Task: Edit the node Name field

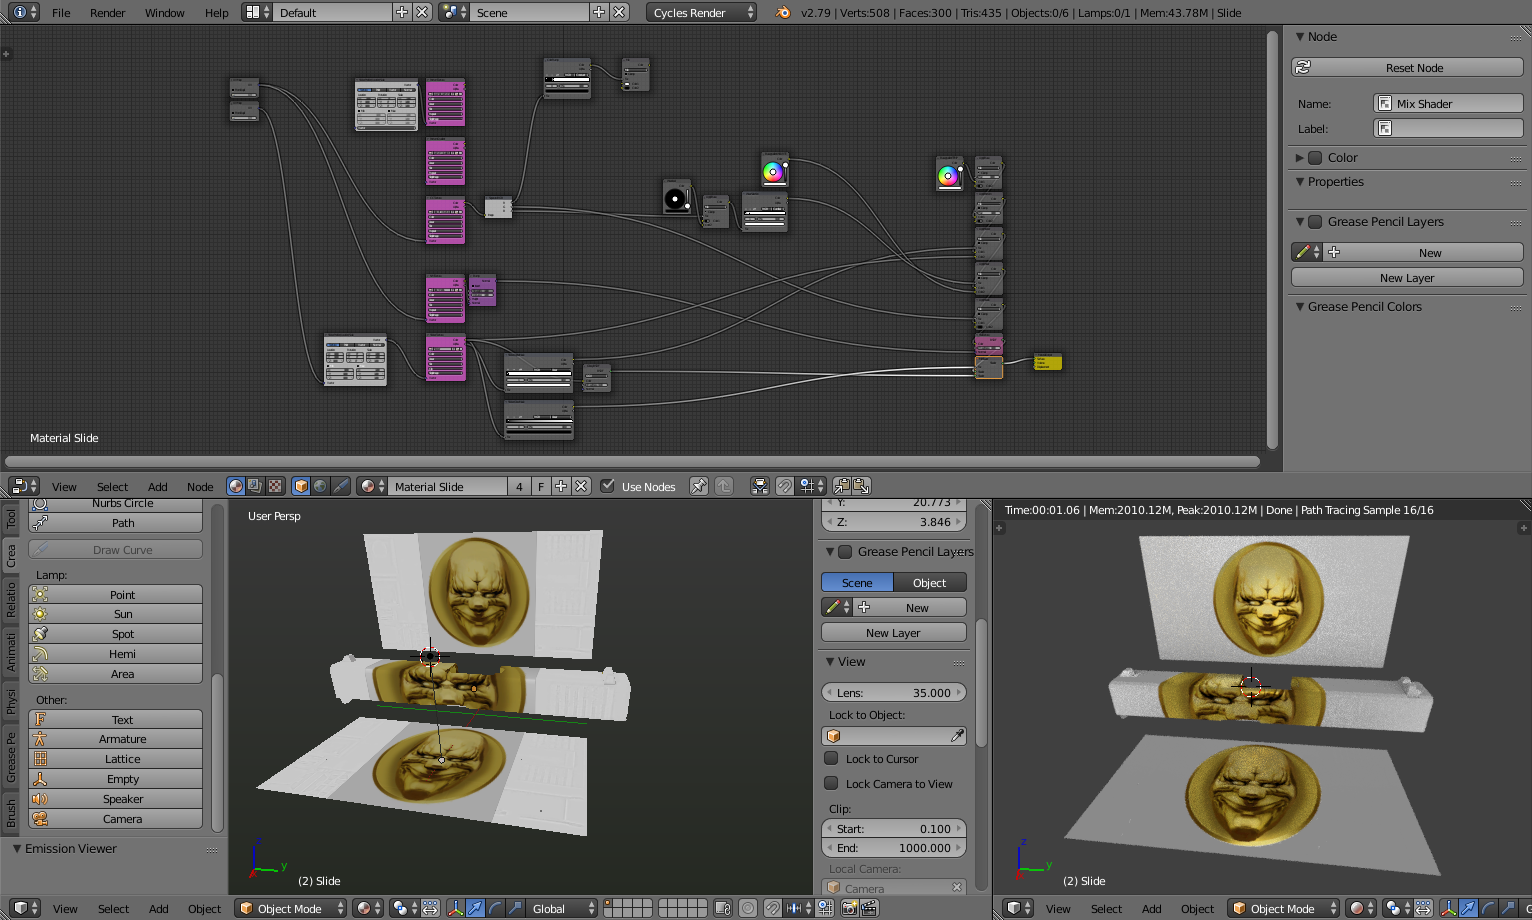Action: click(1449, 103)
